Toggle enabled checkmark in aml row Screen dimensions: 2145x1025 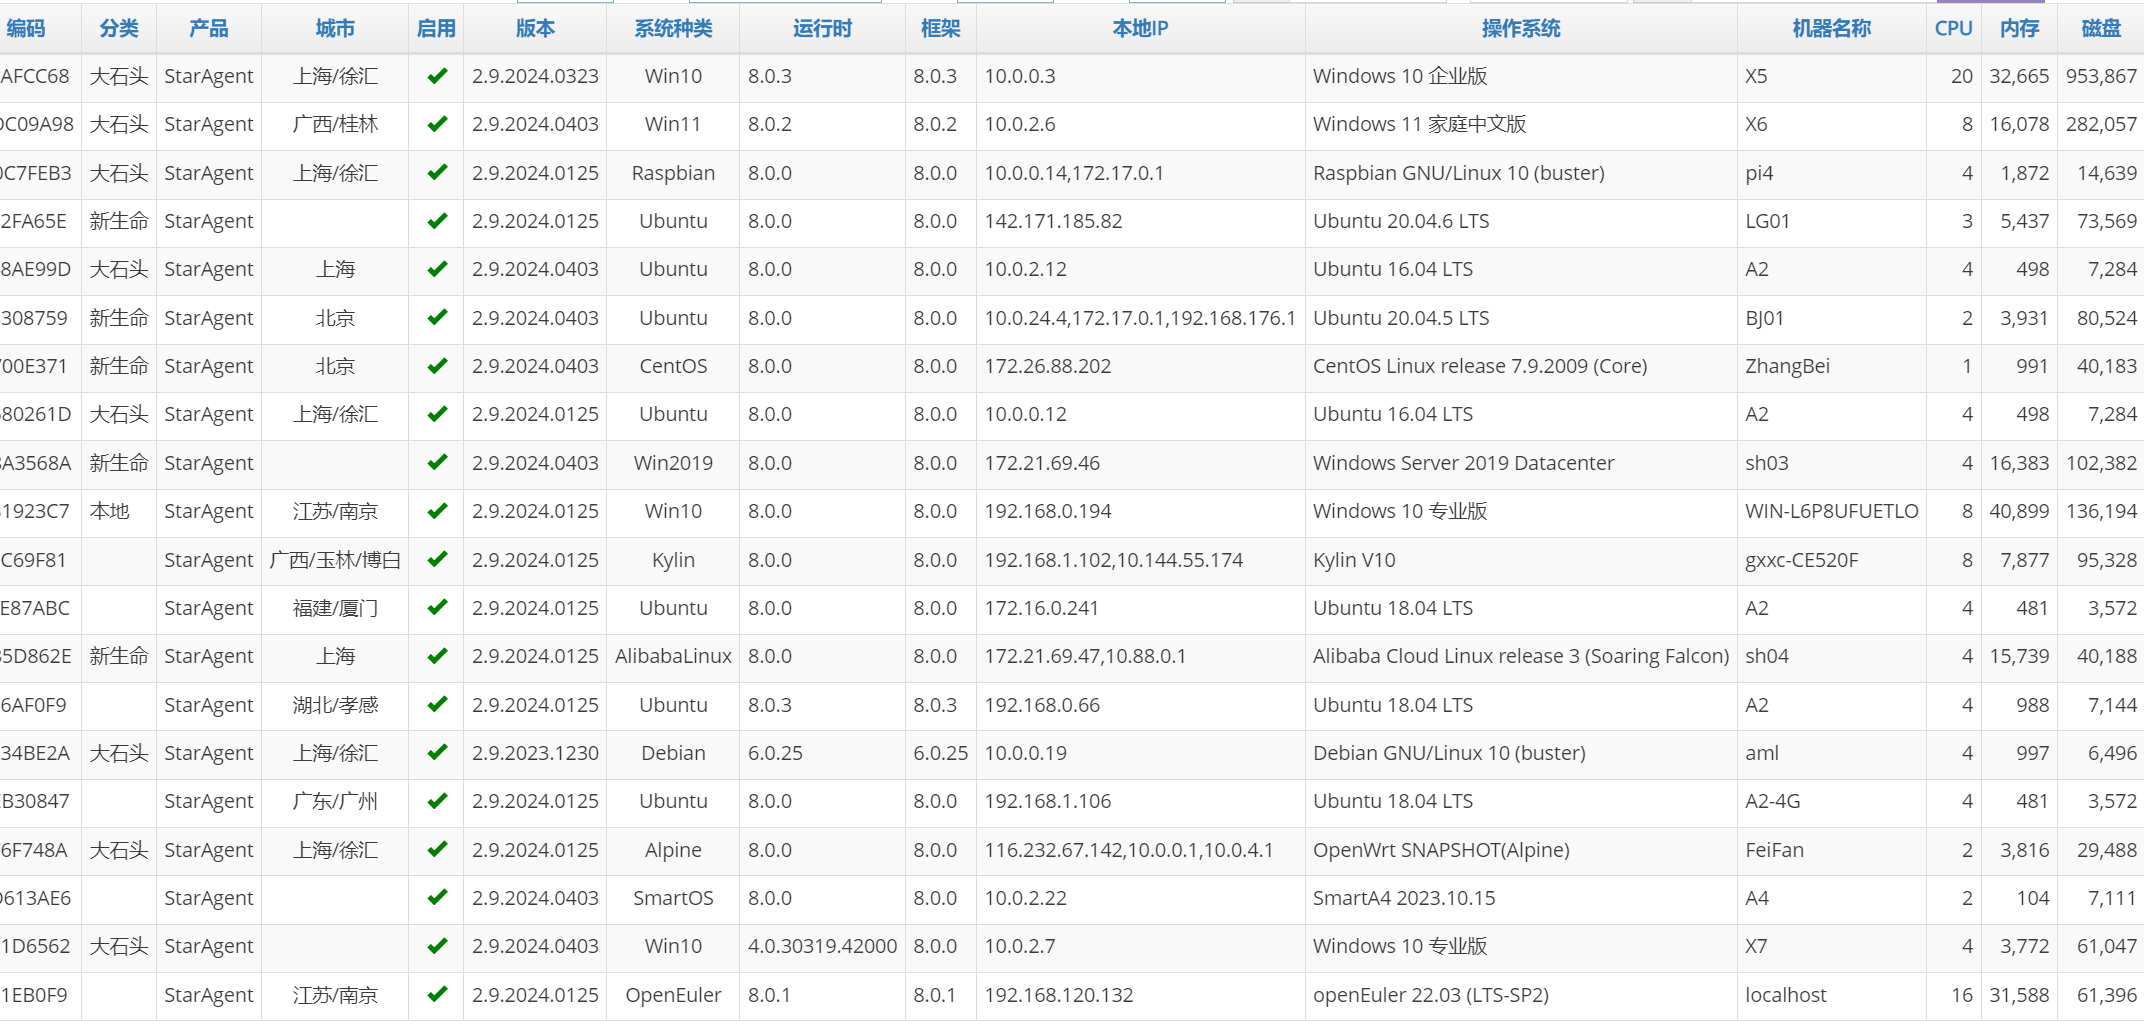(x=437, y=753)
